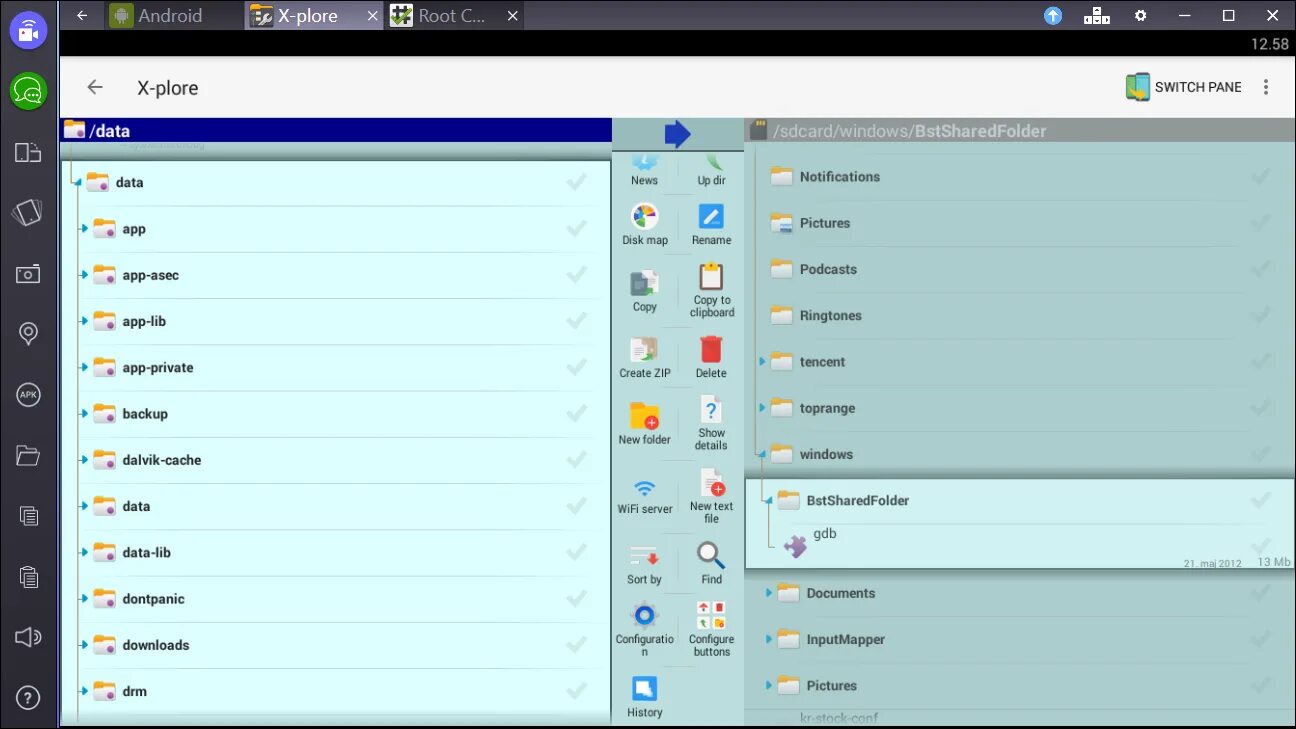Close the Root C... tab
The height and width of the screenshot is (729, 1296).
click(513, 15)
